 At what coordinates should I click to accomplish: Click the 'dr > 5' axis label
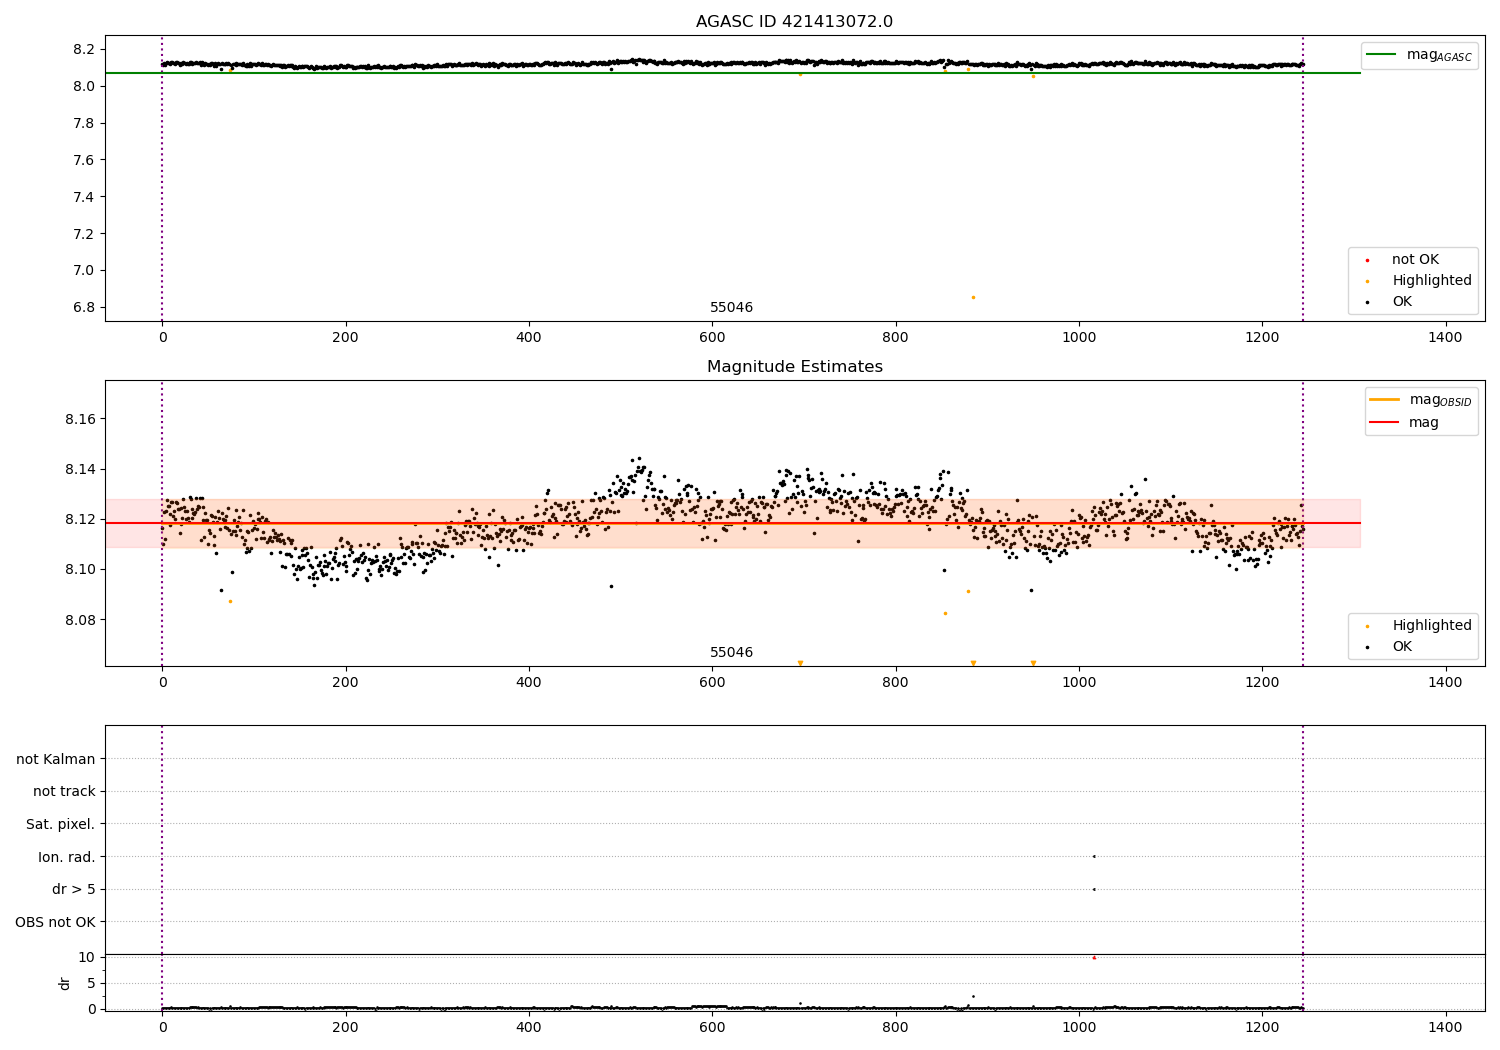74,890
